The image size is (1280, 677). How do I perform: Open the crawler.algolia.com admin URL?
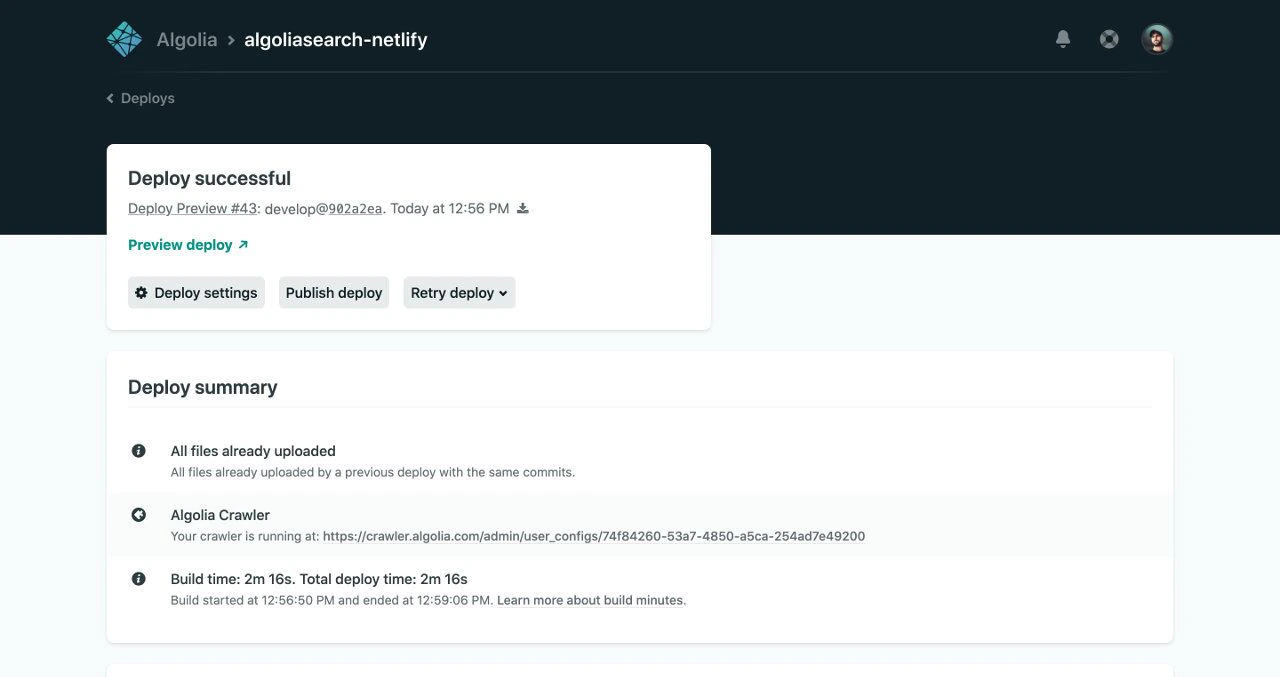pyautogui.click(x=594, y=536)
